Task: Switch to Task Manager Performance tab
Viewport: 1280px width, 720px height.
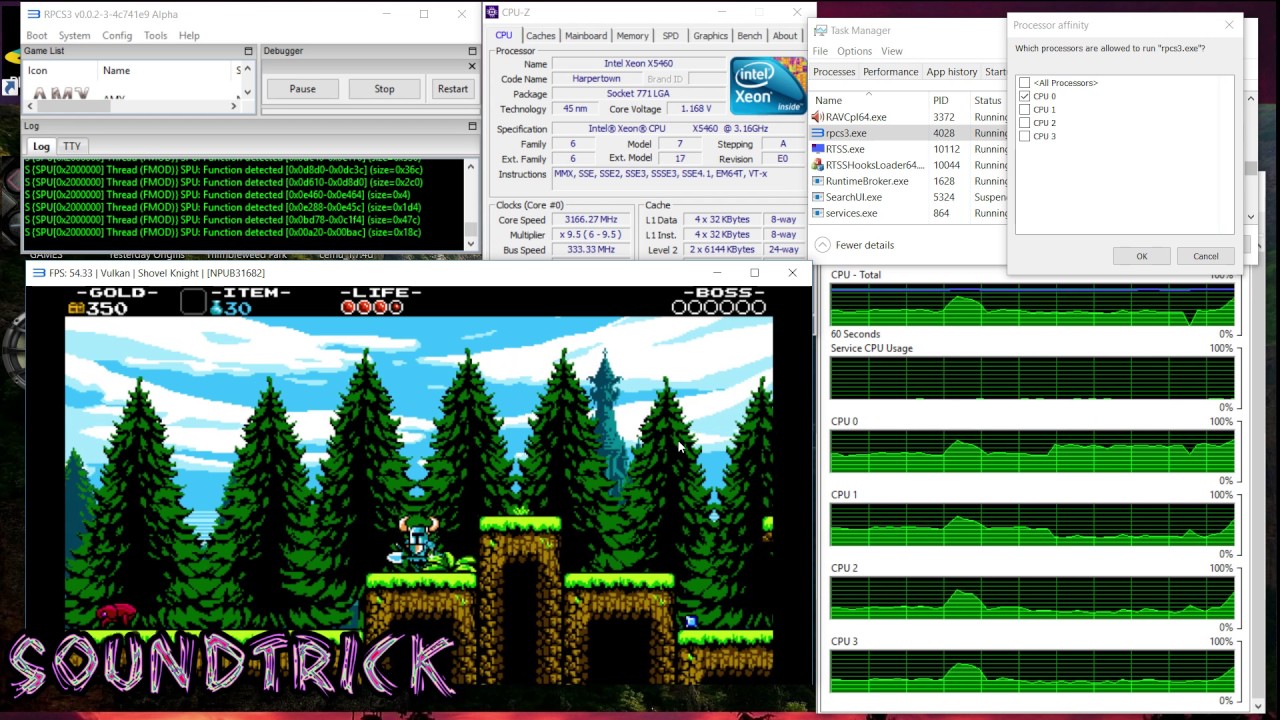Action: pos(890,72)
